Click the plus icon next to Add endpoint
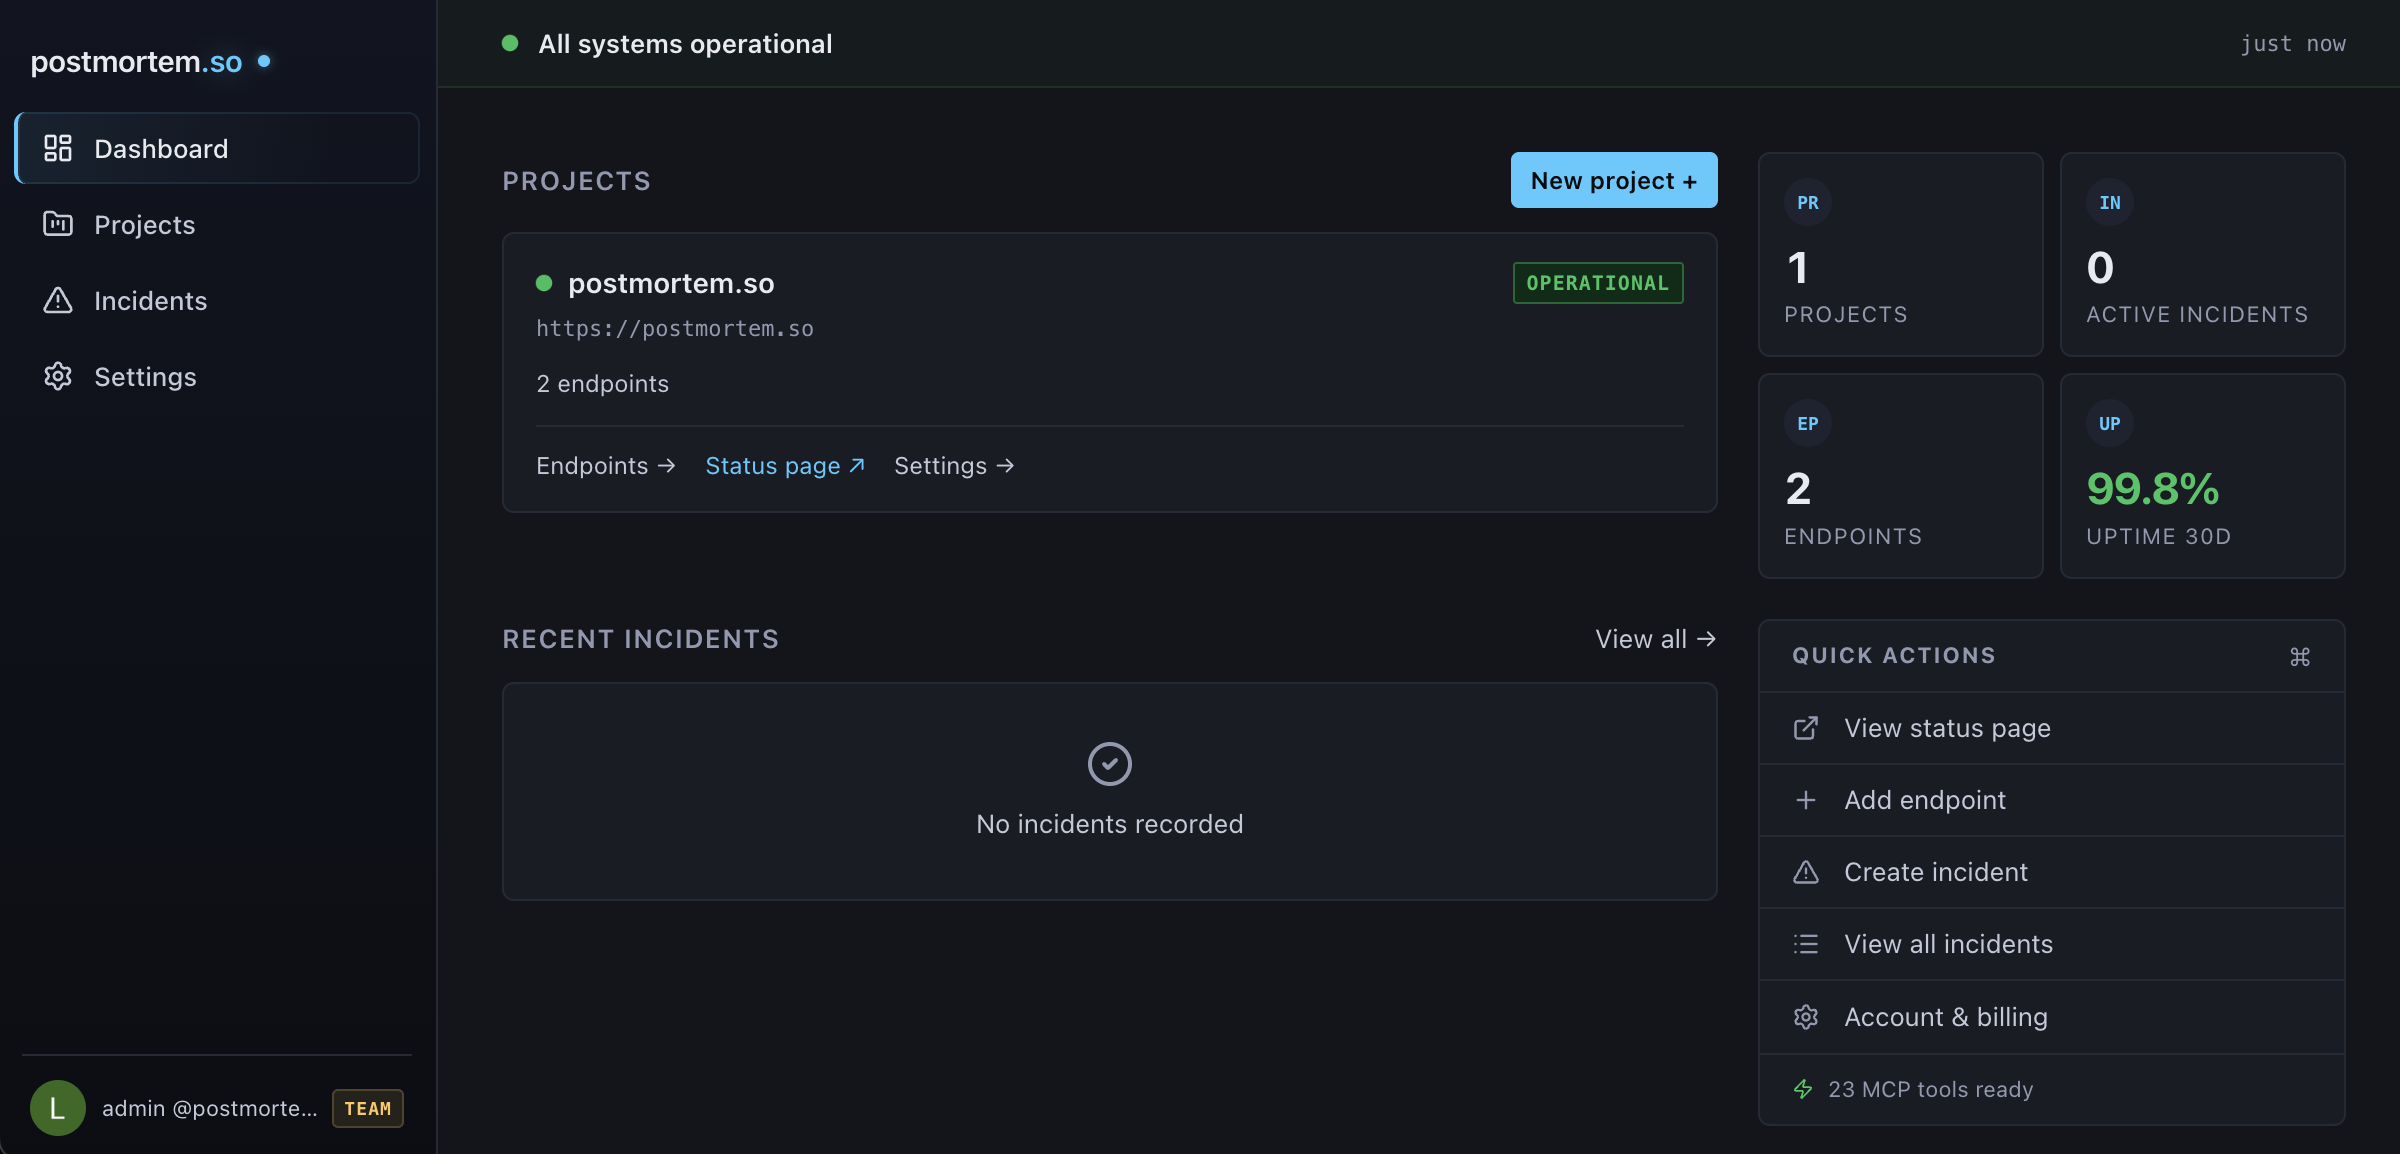This screenshot has height=1154, width=2400. pyautogui.click(x=1806, y=800)
